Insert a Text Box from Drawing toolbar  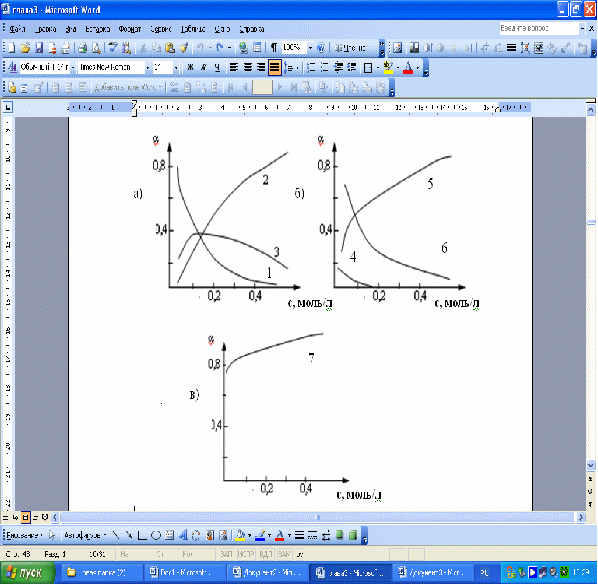point(169,535)
